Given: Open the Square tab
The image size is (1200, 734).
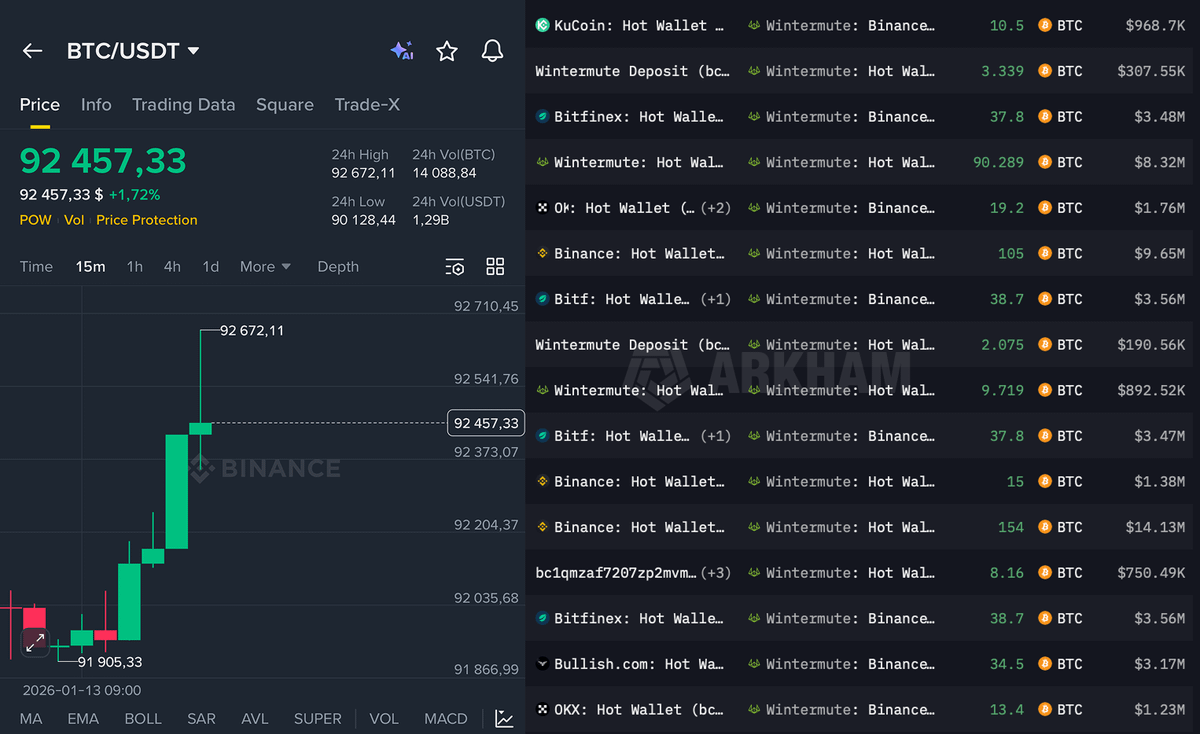Looking at the screenshot, I should pos(285,105).
